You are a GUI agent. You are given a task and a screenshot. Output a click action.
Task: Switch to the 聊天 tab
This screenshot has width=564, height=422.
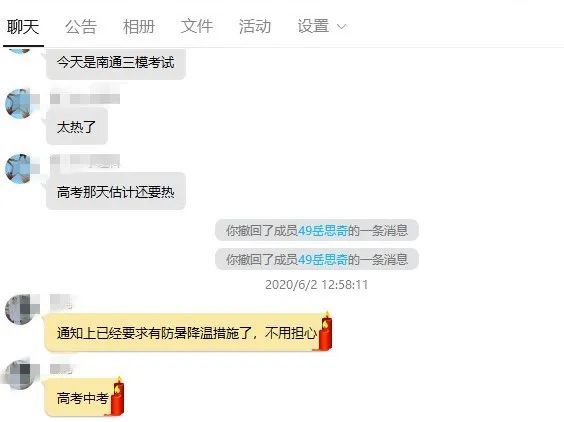pos(23,27)
